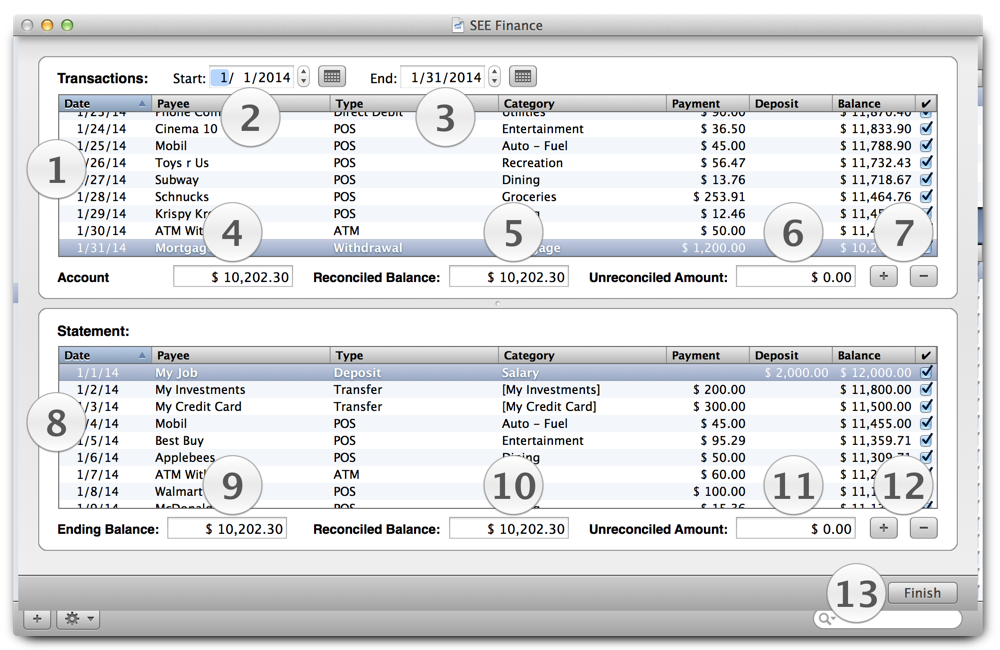
Task: Select the Subway Dining transaction row
Action: point(497,180)
